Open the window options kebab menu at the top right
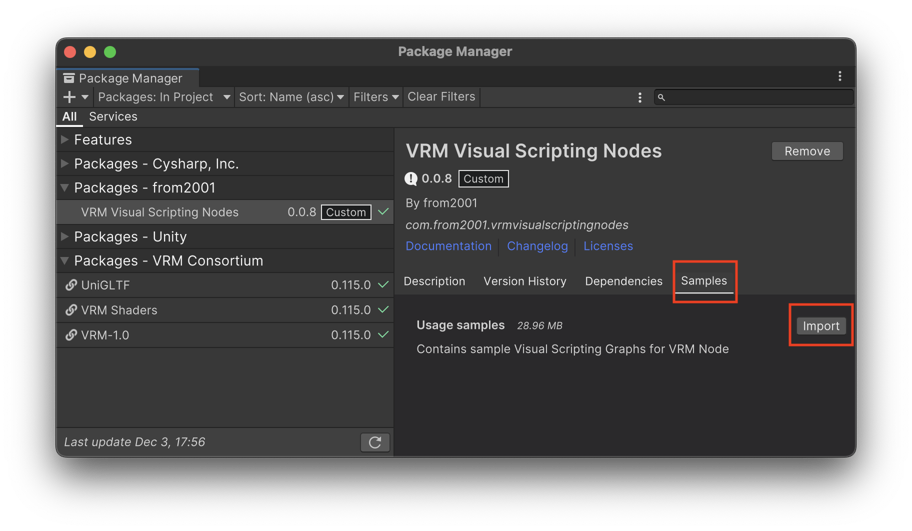 point(839,76)
